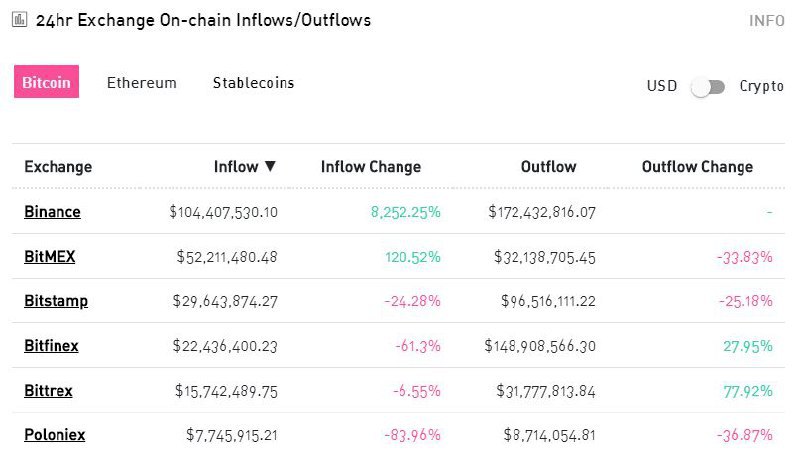This screenshot has width=800, height=471.
Task: Click the Crypto label next to the switch
Action: [x=762, y=87]
